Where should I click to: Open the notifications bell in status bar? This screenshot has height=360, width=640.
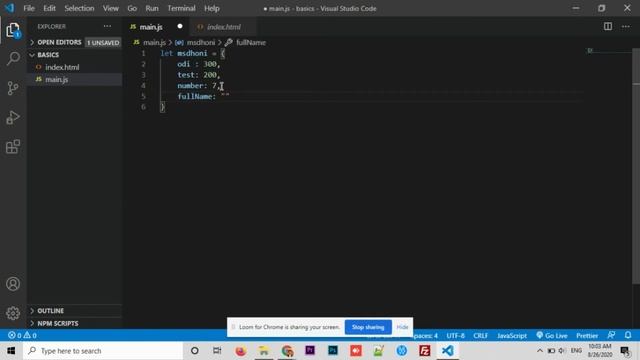628,335
